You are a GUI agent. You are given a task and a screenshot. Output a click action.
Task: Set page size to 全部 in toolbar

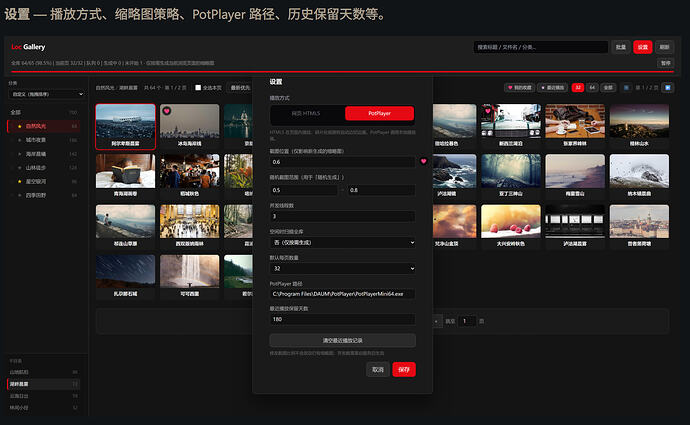[608, 88]
